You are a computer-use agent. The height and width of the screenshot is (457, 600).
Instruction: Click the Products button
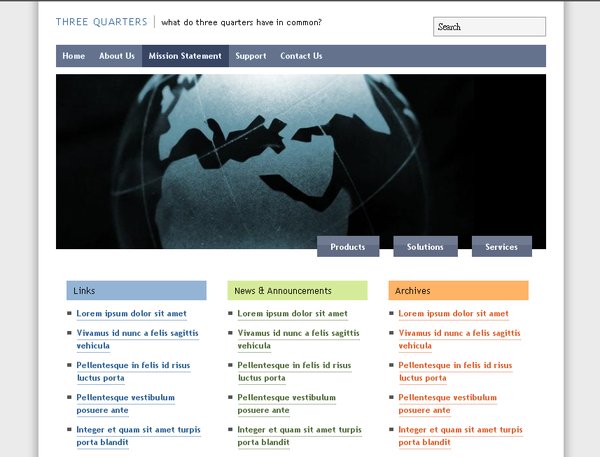pos(348,247)
